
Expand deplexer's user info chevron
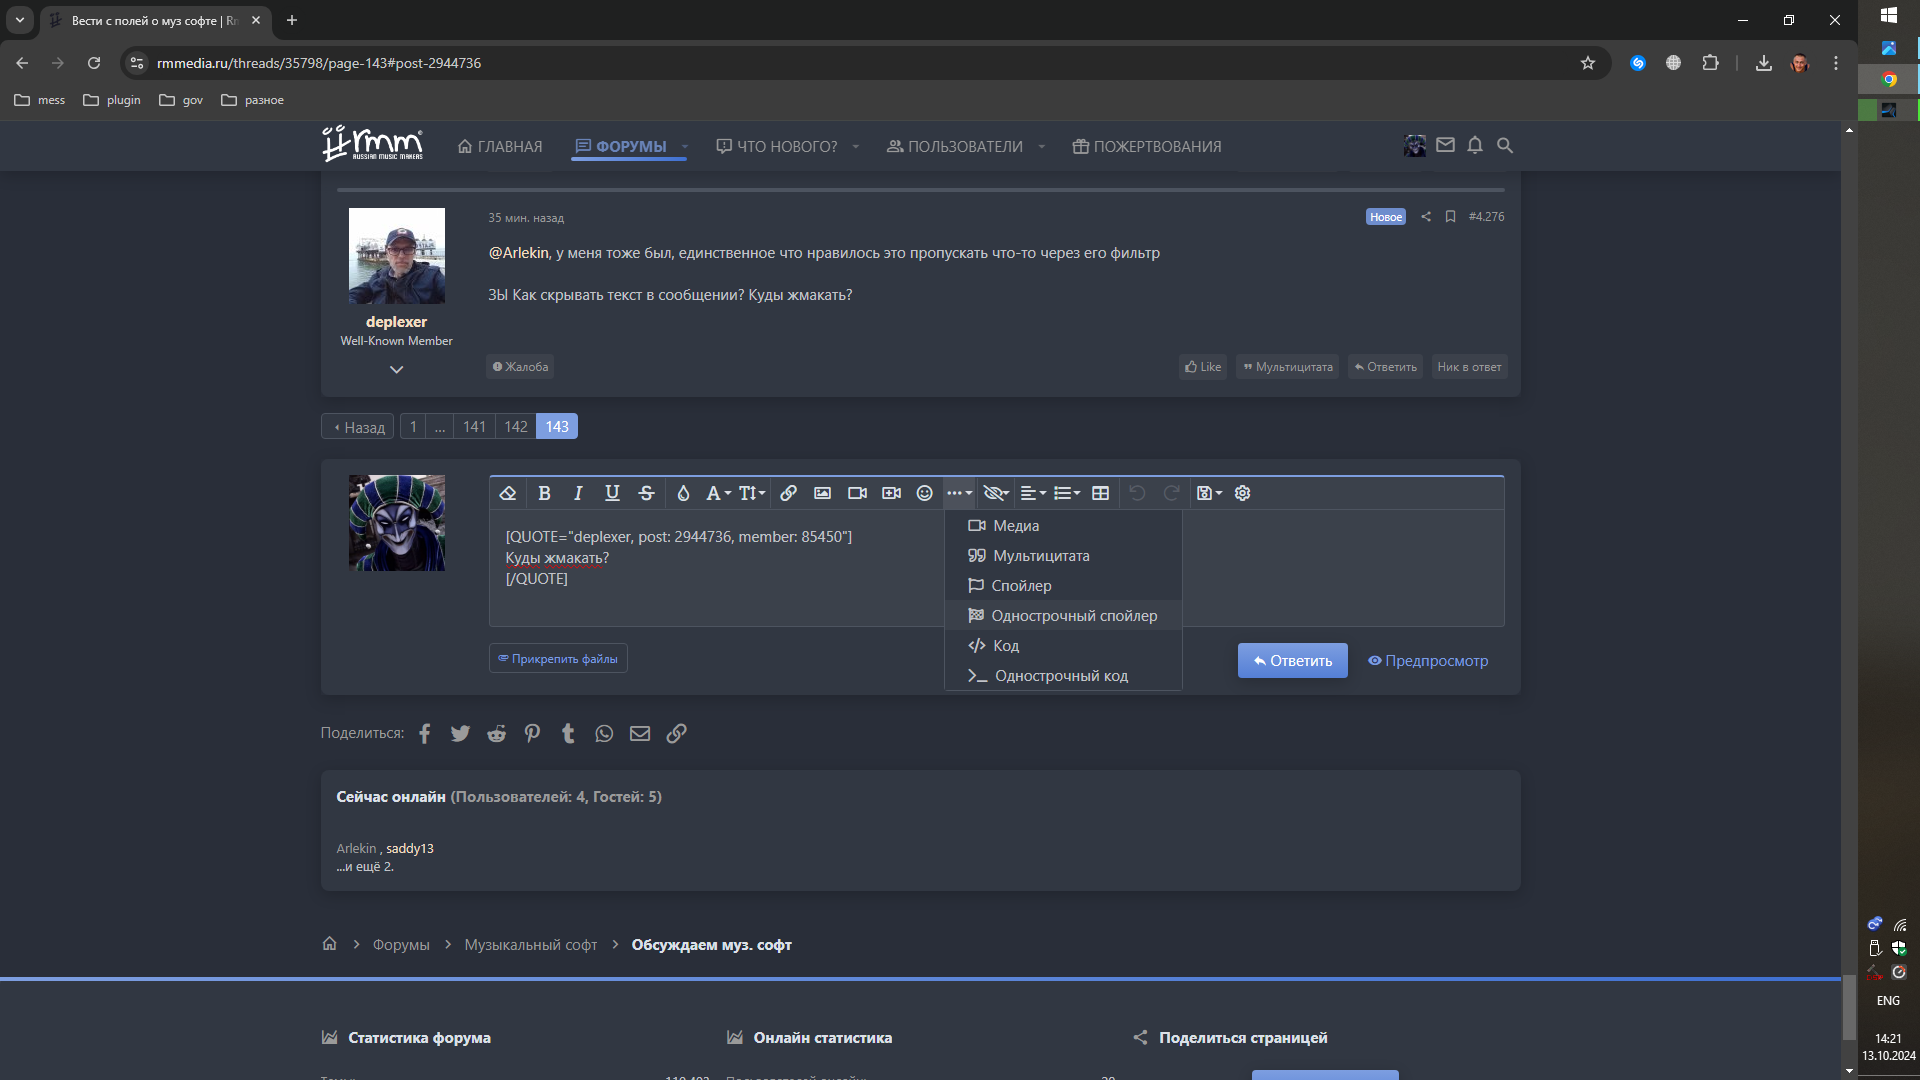point(396,370)
